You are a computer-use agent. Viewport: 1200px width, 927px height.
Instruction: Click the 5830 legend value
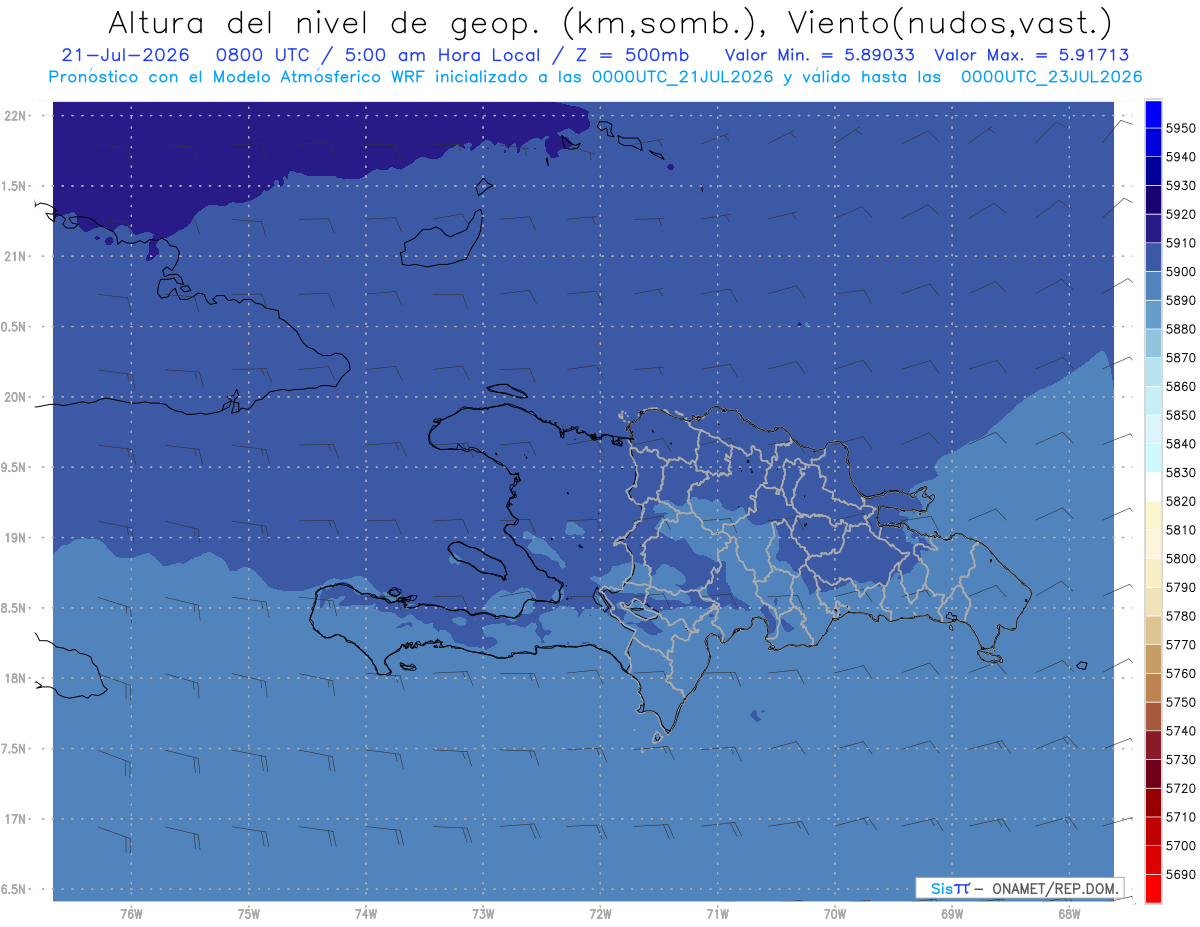coord(1180,472)
